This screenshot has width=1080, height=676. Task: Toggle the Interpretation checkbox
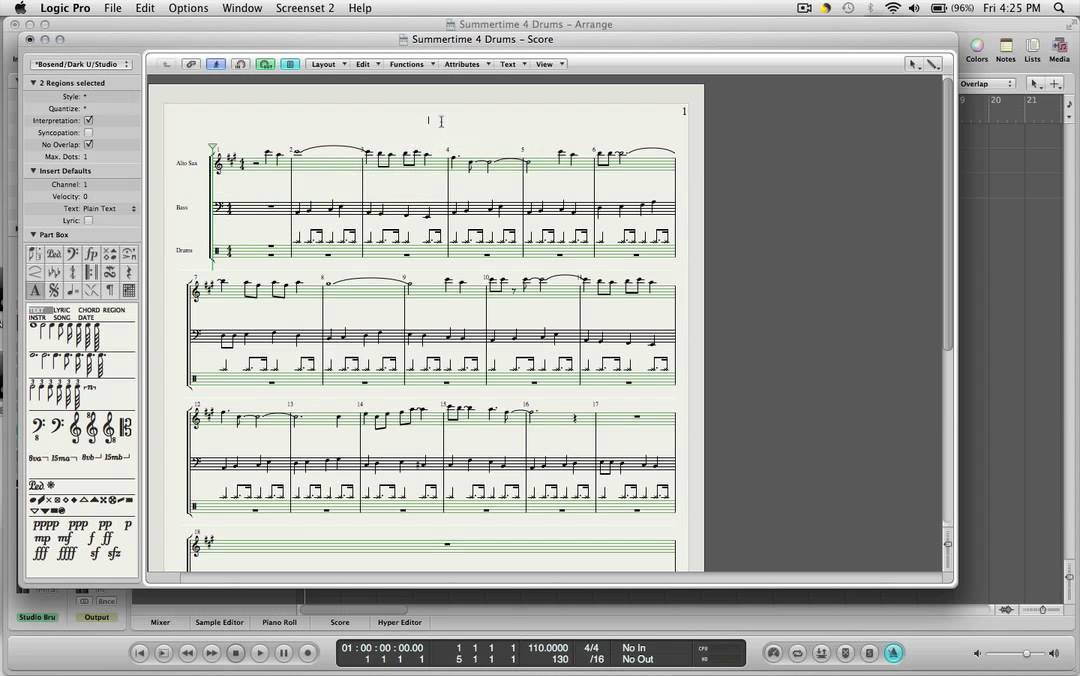point(88,121)
